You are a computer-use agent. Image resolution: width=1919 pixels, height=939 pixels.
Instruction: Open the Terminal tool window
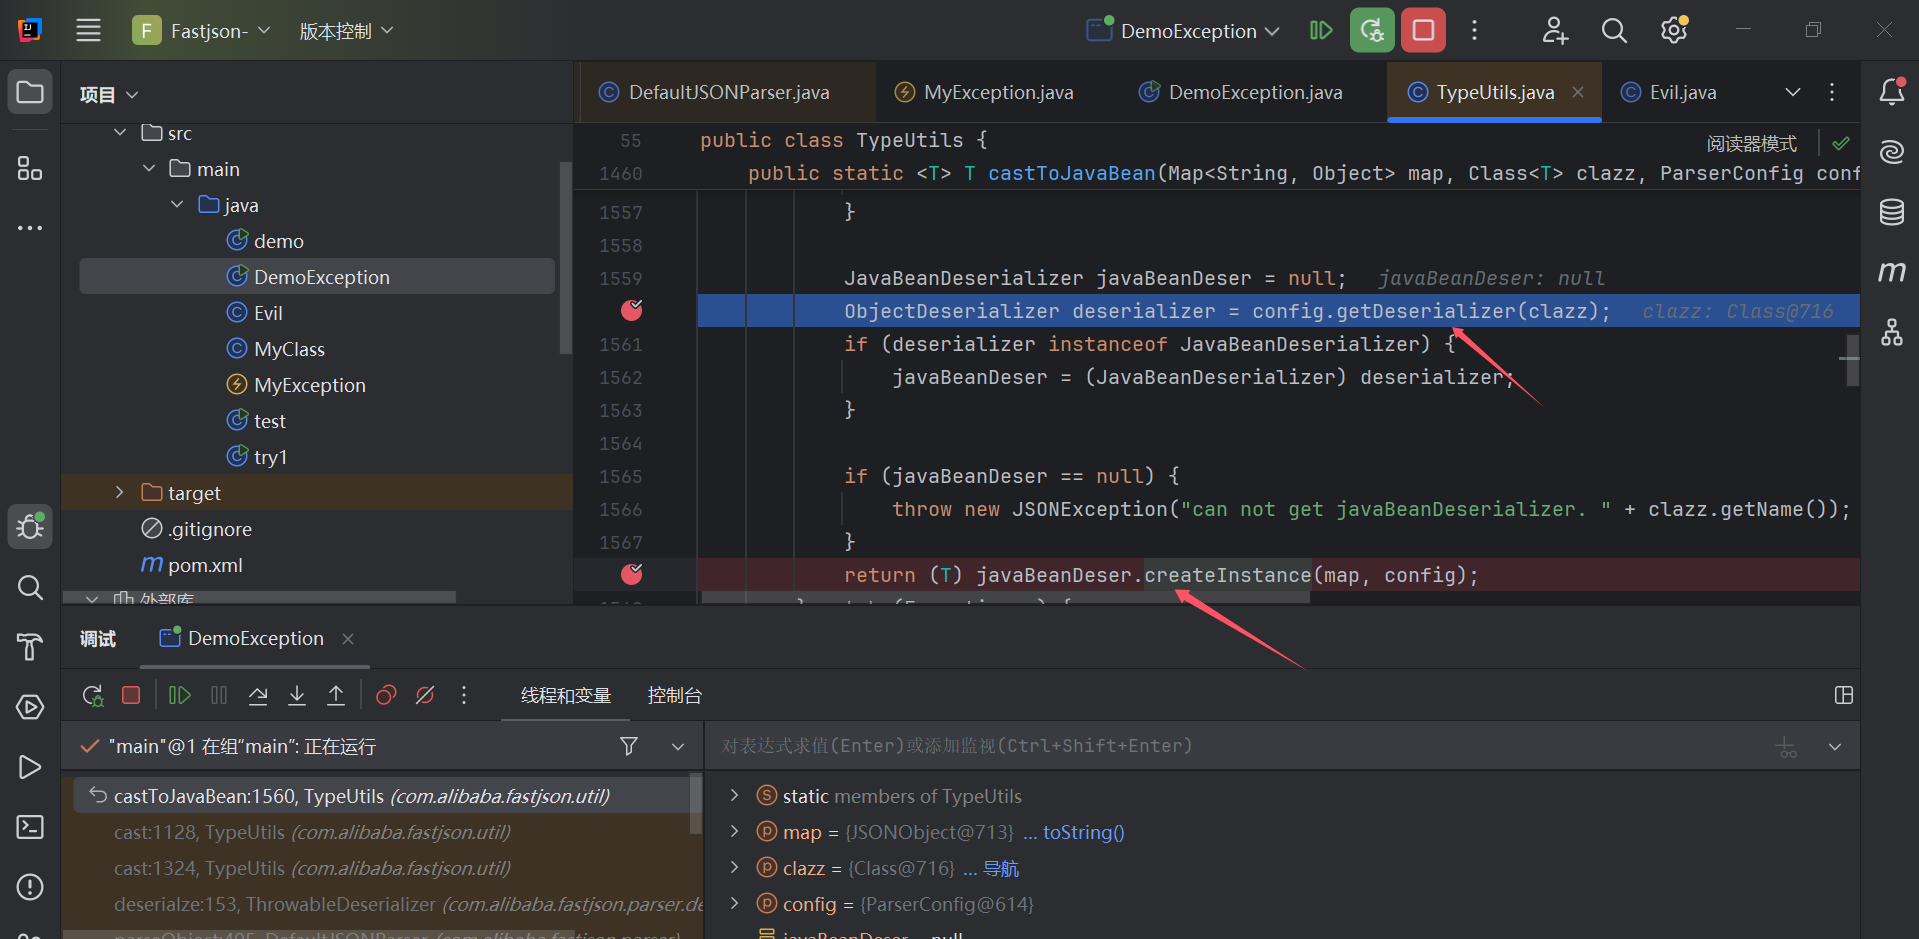click(30, 827)
